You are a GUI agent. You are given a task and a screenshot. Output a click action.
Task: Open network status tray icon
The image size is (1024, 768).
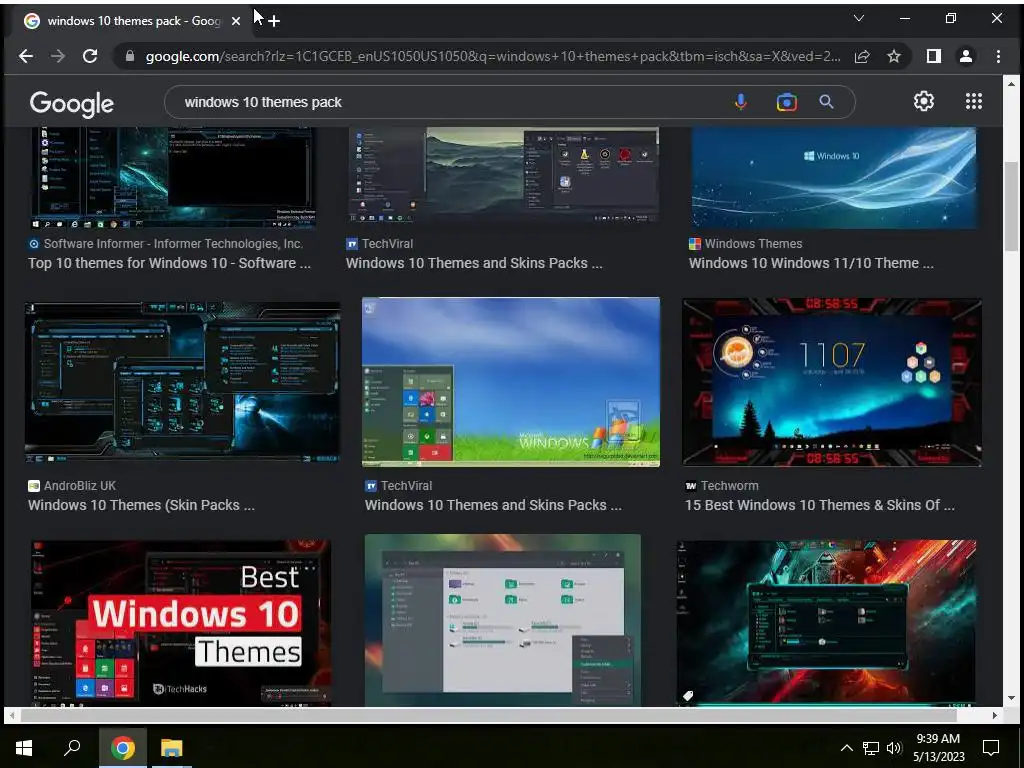pyautogui.click(x=871, y=748)
